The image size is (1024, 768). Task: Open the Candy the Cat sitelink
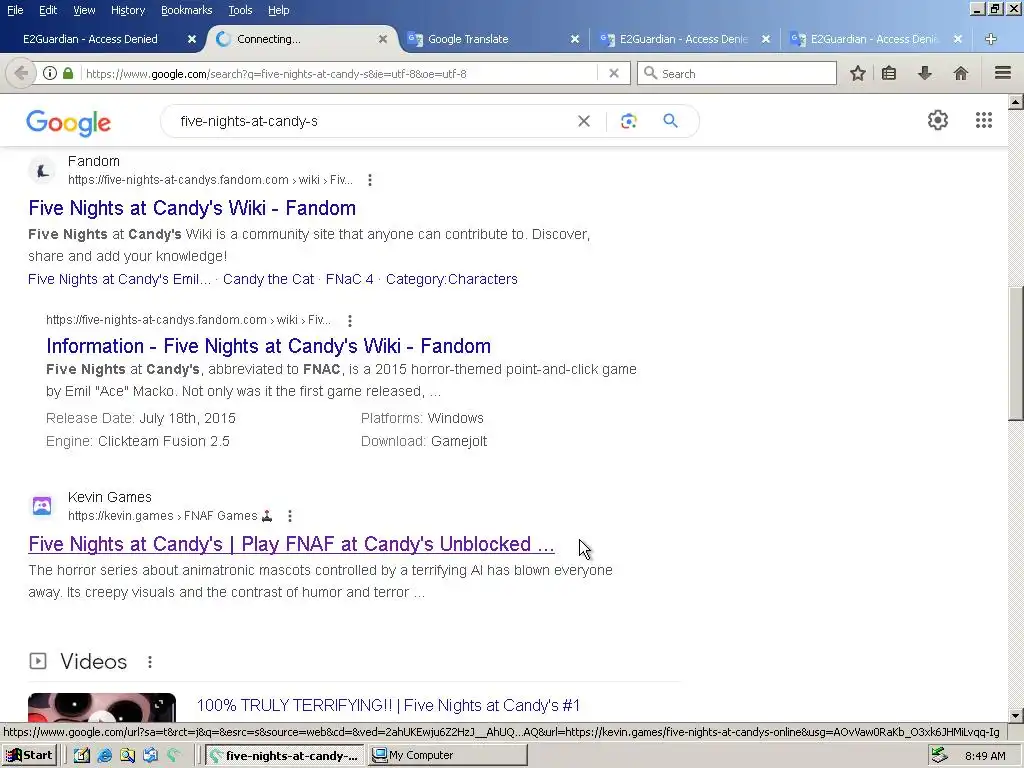coord(268,279)
